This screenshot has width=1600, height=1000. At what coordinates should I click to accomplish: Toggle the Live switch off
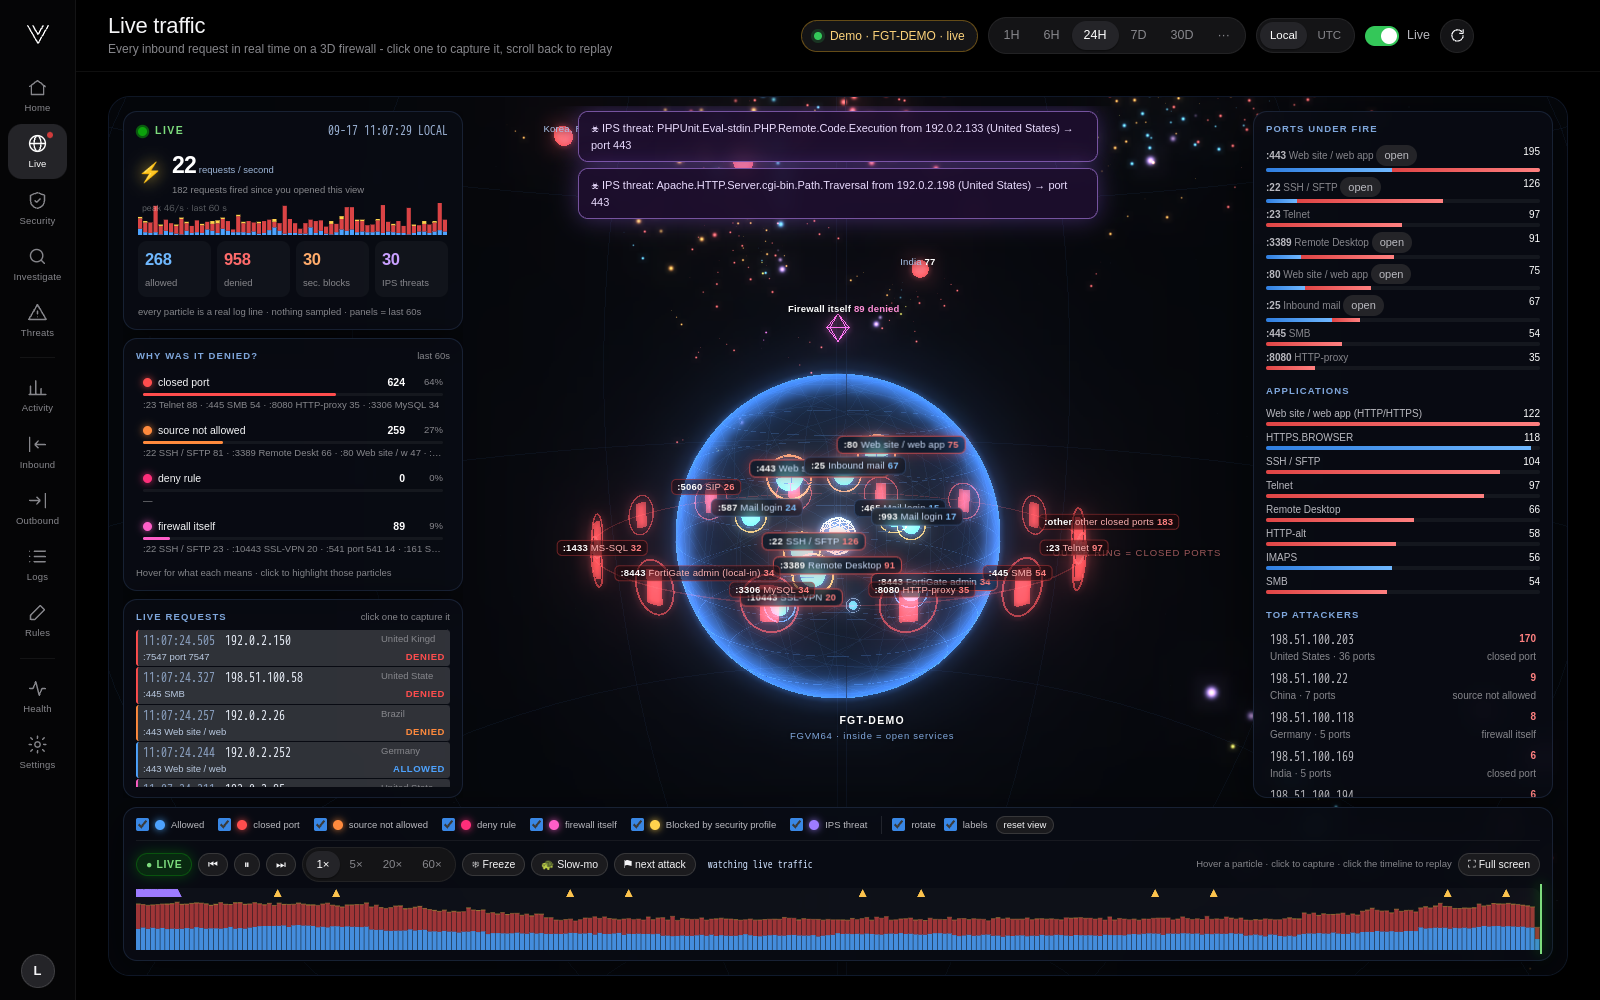(1382, 35)
